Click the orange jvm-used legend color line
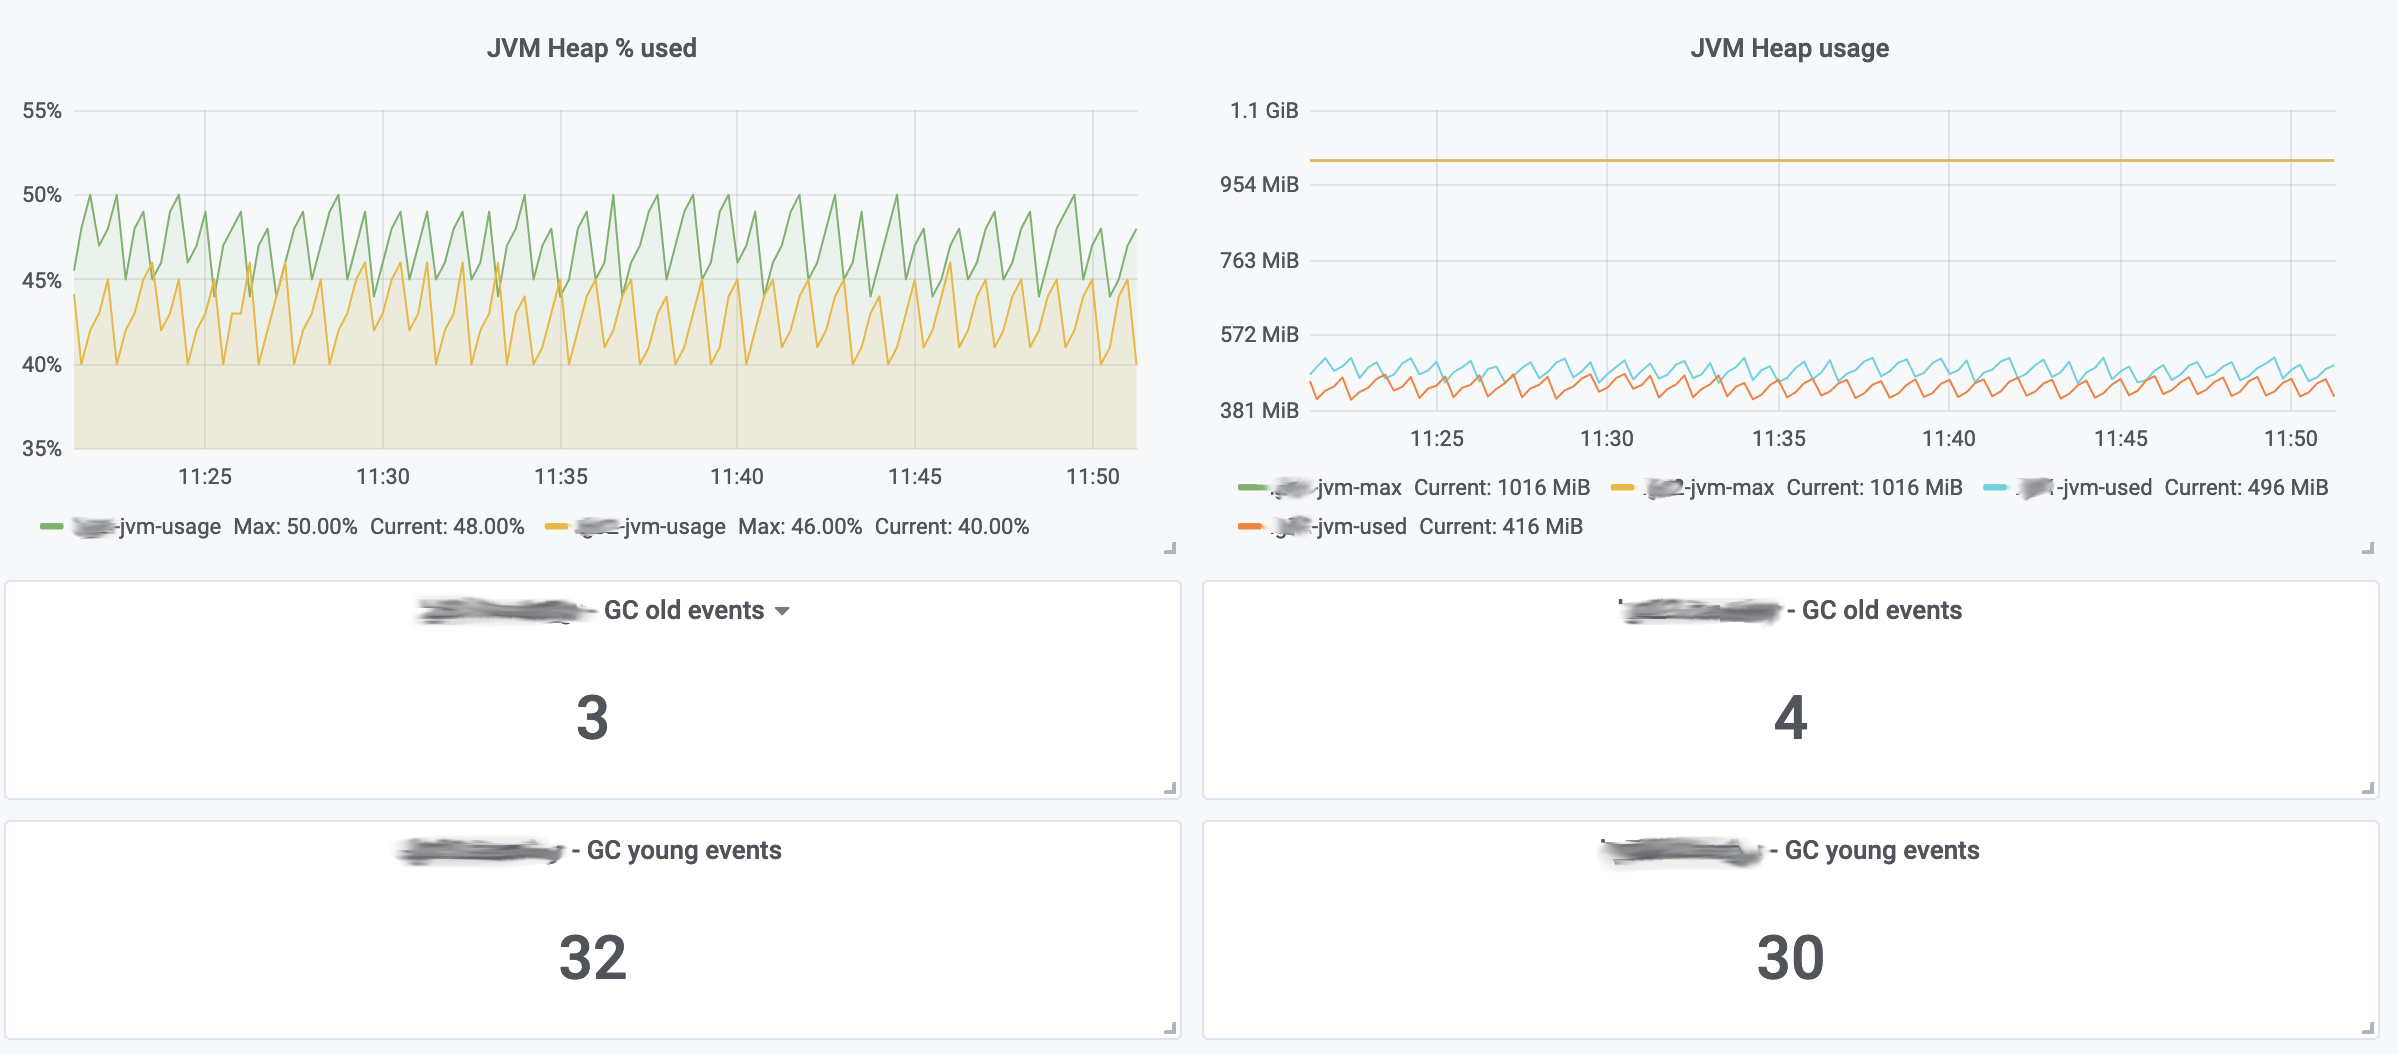This screenshot has width=2398, height=1054. point(1250,526)
